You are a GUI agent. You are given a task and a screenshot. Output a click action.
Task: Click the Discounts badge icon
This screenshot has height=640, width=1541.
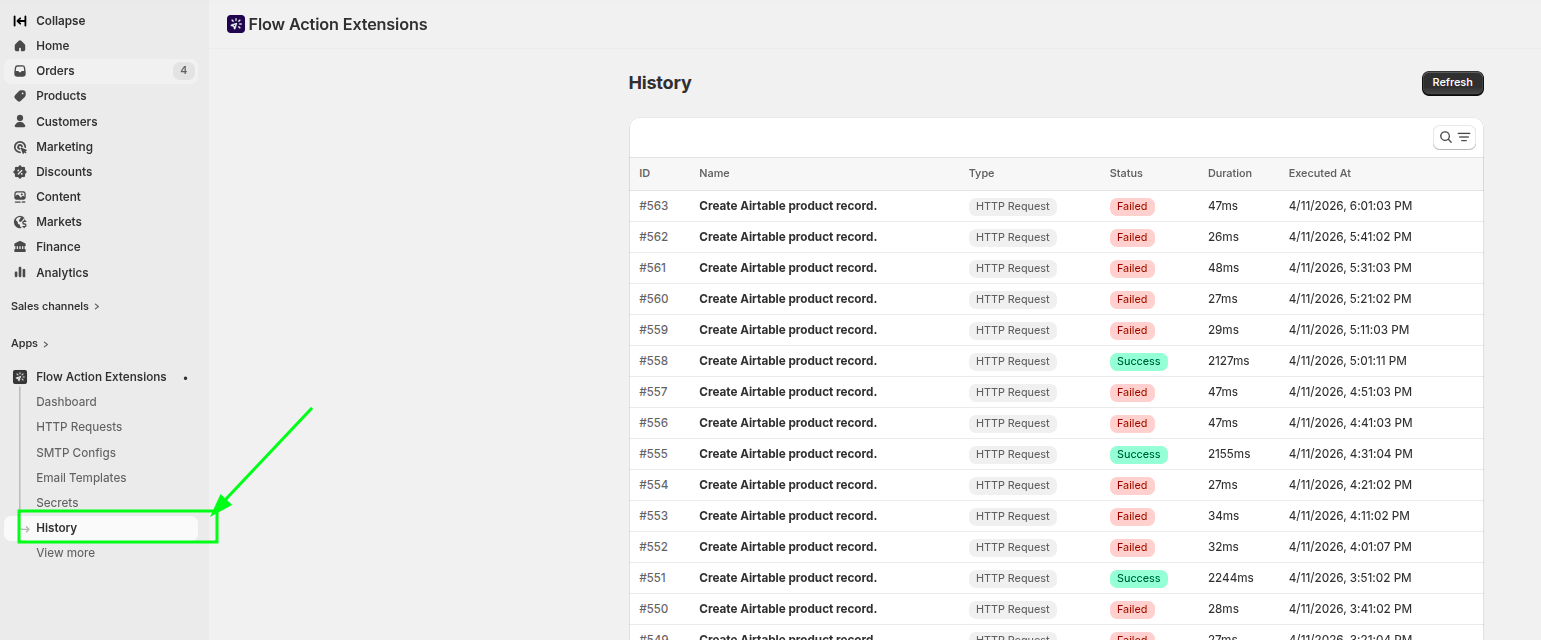point(20,172)
